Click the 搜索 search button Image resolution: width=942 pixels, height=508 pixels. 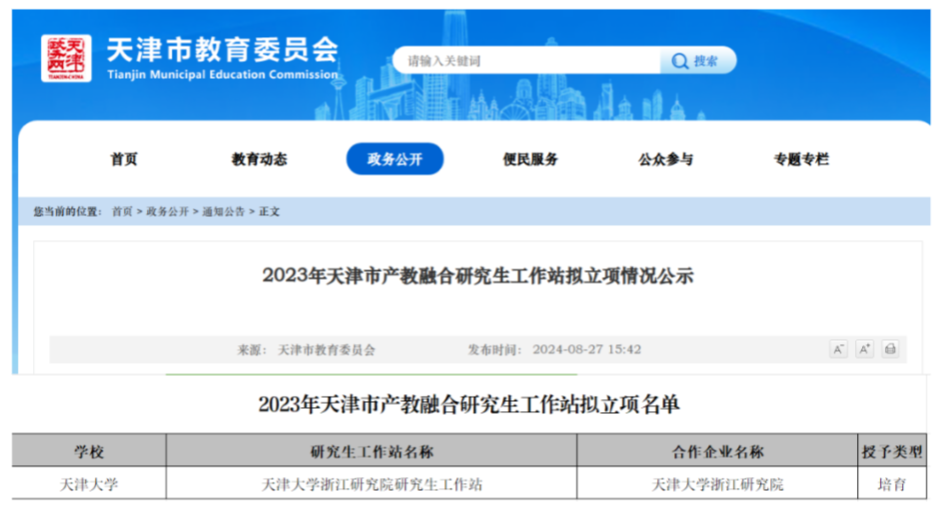click(x=697, y=61)
